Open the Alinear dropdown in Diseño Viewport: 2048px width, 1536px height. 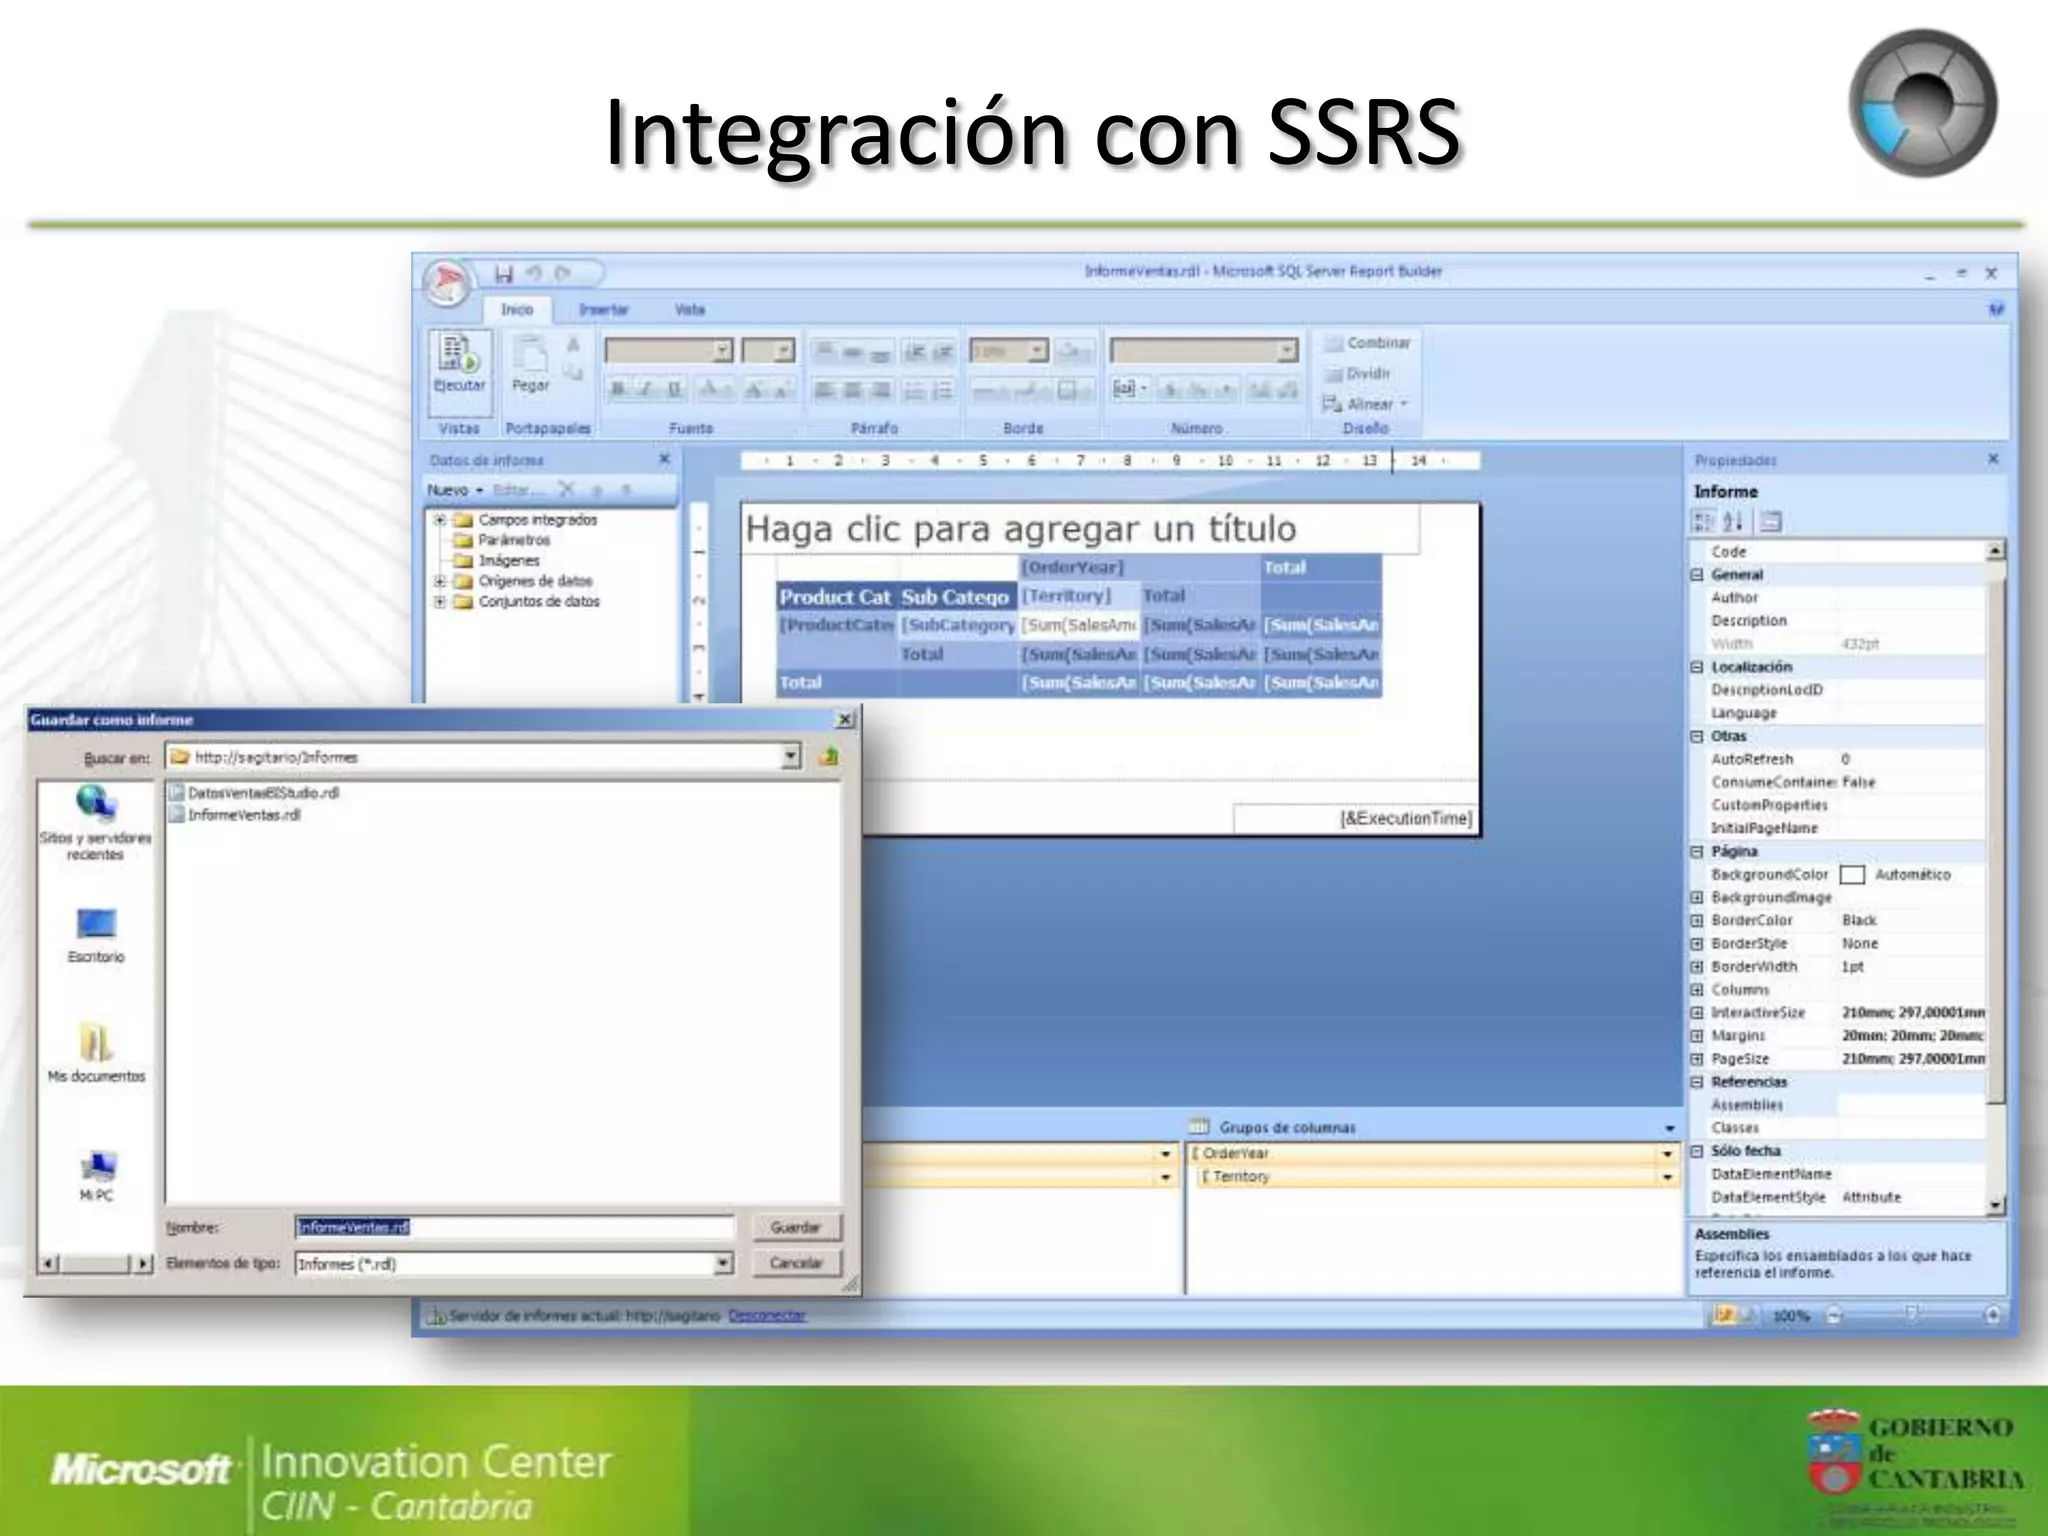pyautogui.click(x=1366, y=404)
